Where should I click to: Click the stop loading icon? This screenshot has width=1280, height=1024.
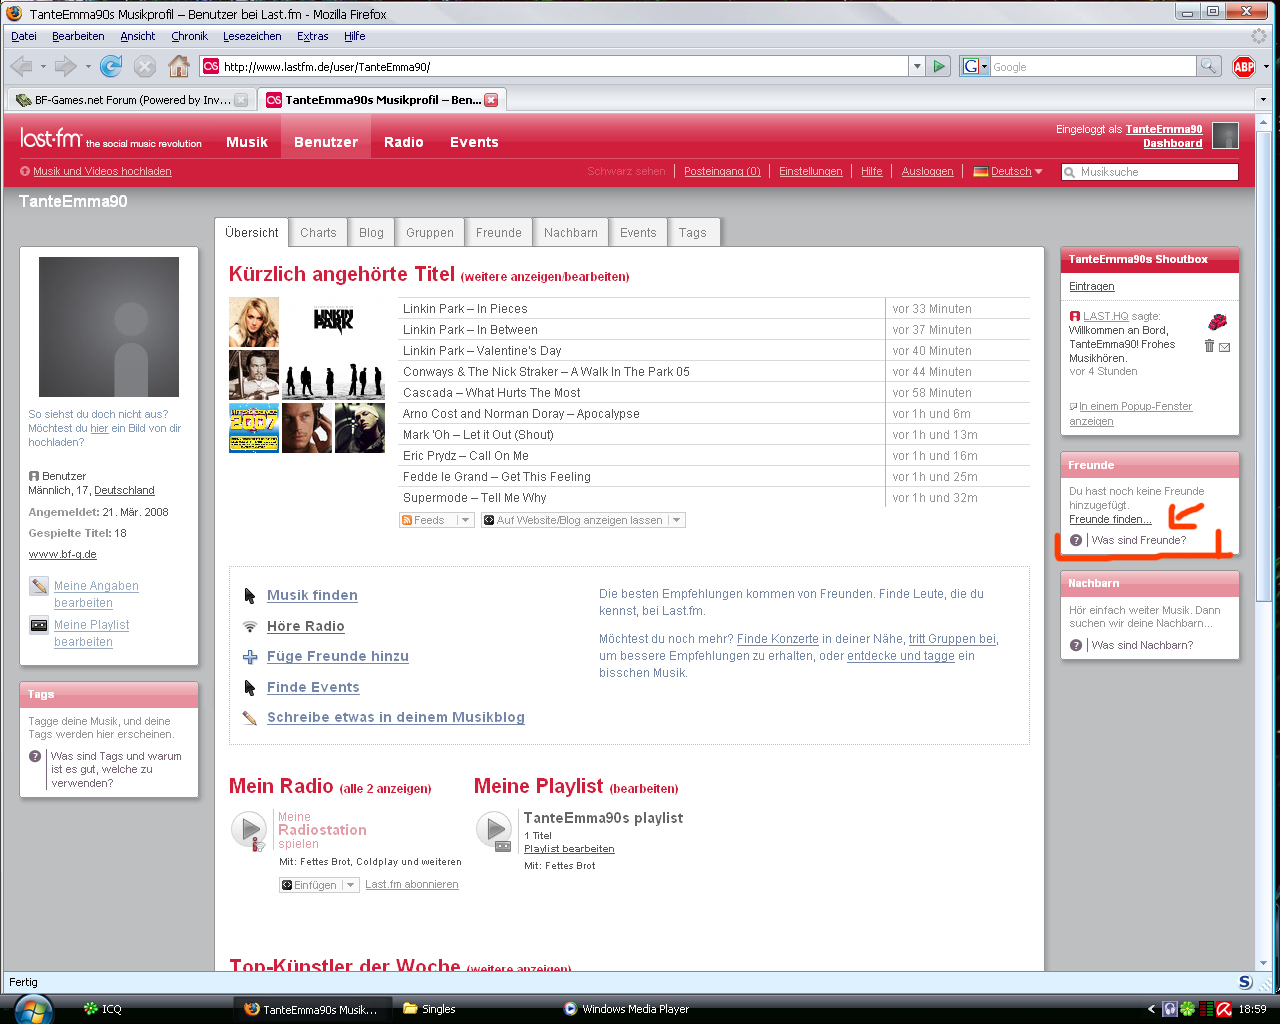[145, 67]
